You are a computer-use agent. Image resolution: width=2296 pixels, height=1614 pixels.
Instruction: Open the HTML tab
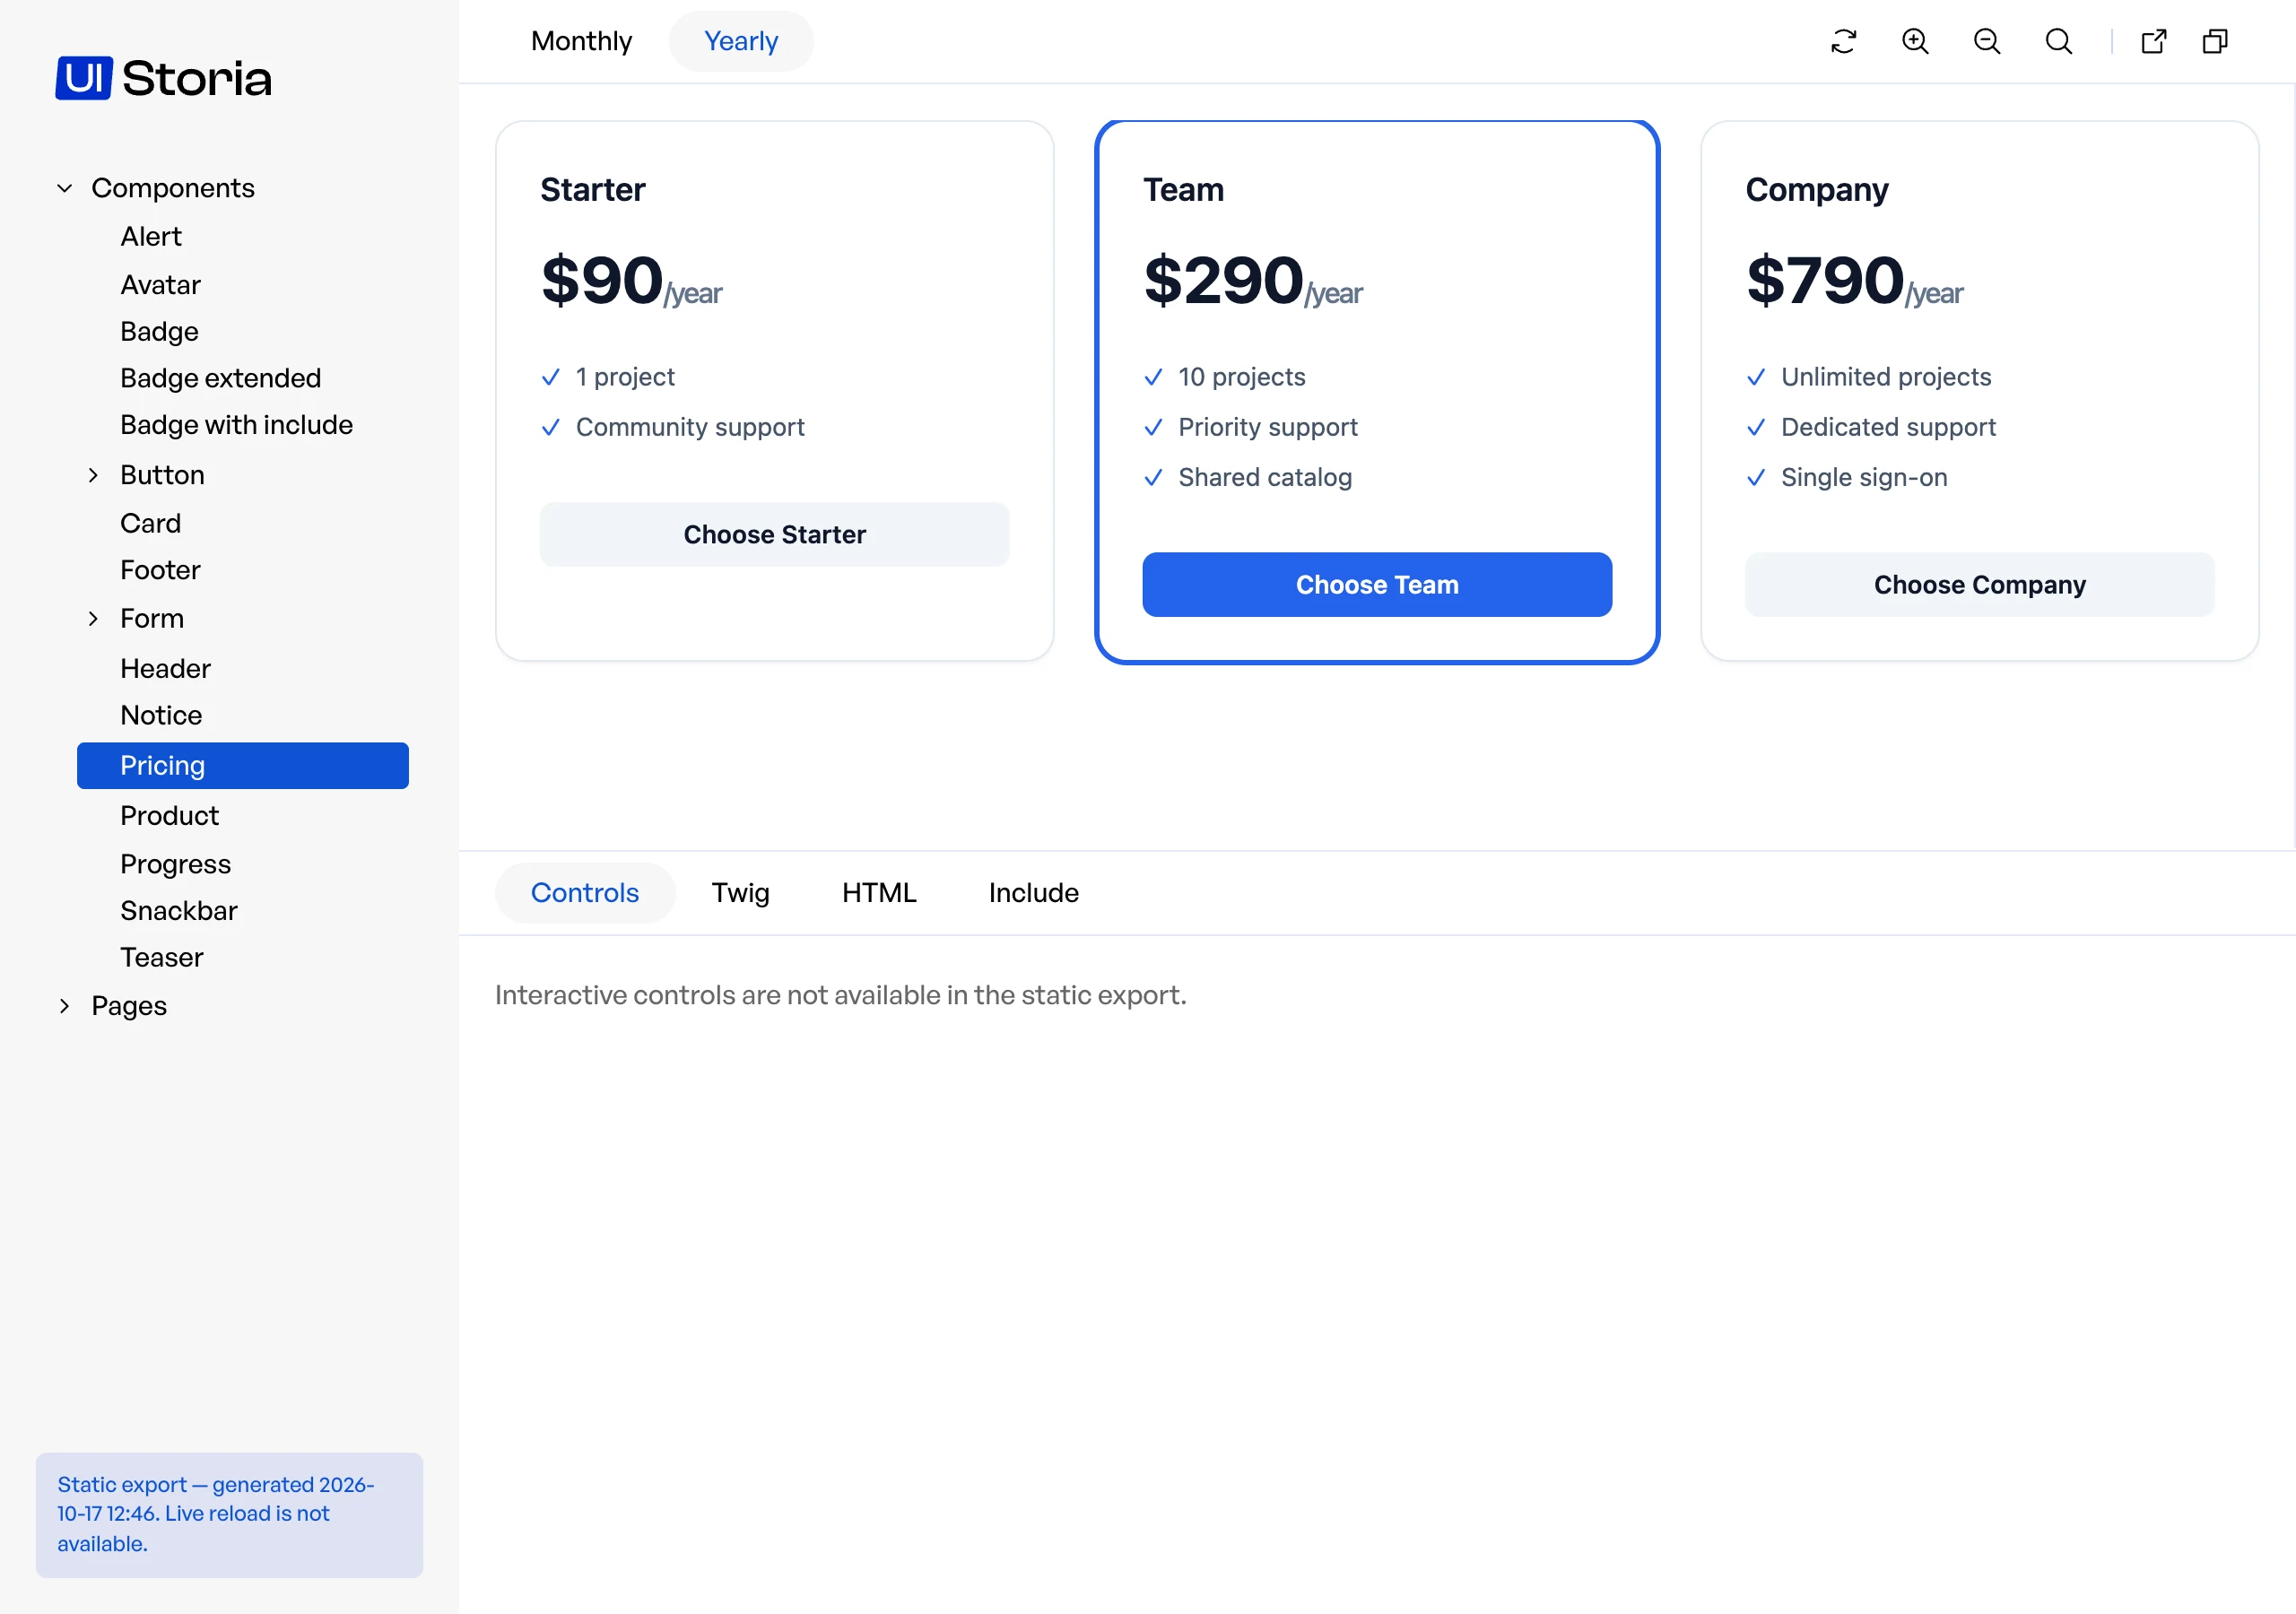879,893
